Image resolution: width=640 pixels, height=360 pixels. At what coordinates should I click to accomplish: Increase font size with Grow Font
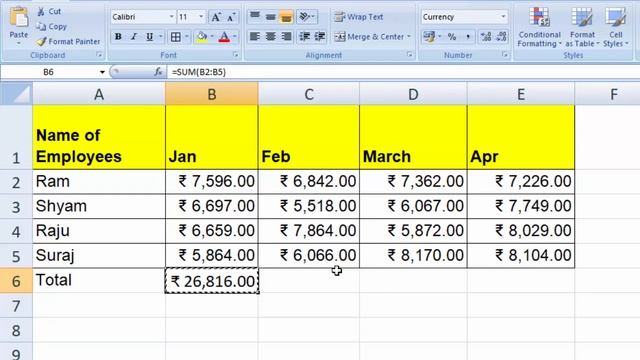216,17
